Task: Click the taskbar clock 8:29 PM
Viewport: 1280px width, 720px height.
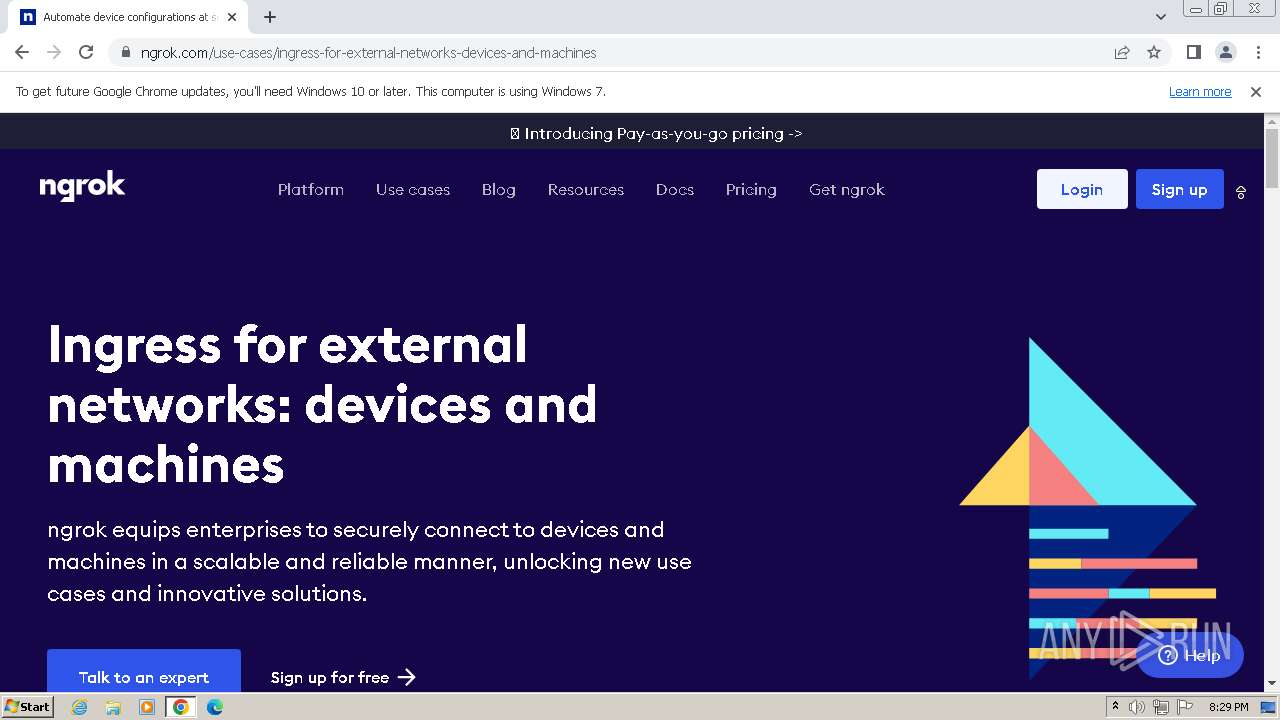Action: pos(1228,707)
